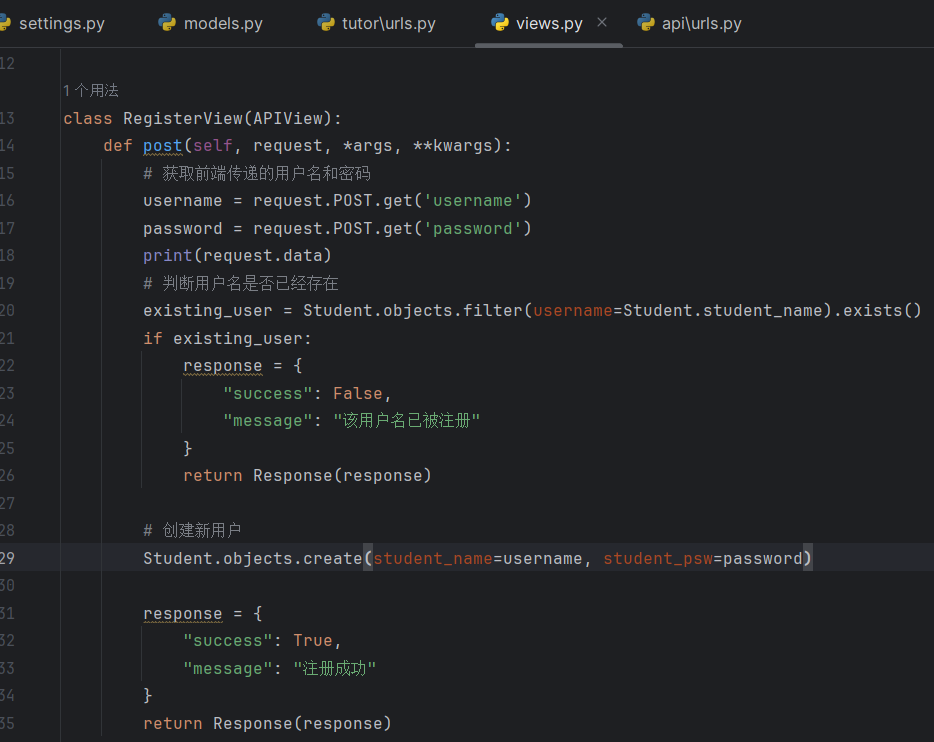Click the "该用户名已被注册" message string
The height and width of the screenshot is (742, 934).
[x=407, y=421]
